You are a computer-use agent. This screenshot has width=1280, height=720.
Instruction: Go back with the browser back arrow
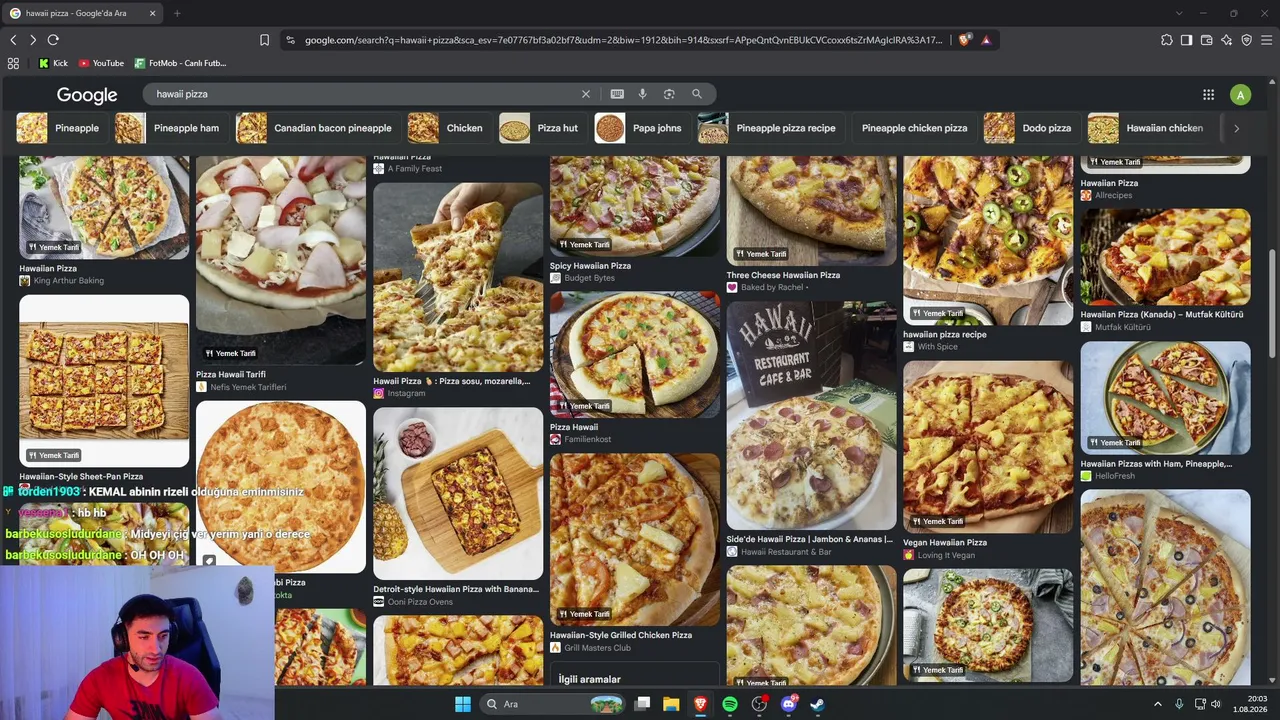click(x=13, y=40)
